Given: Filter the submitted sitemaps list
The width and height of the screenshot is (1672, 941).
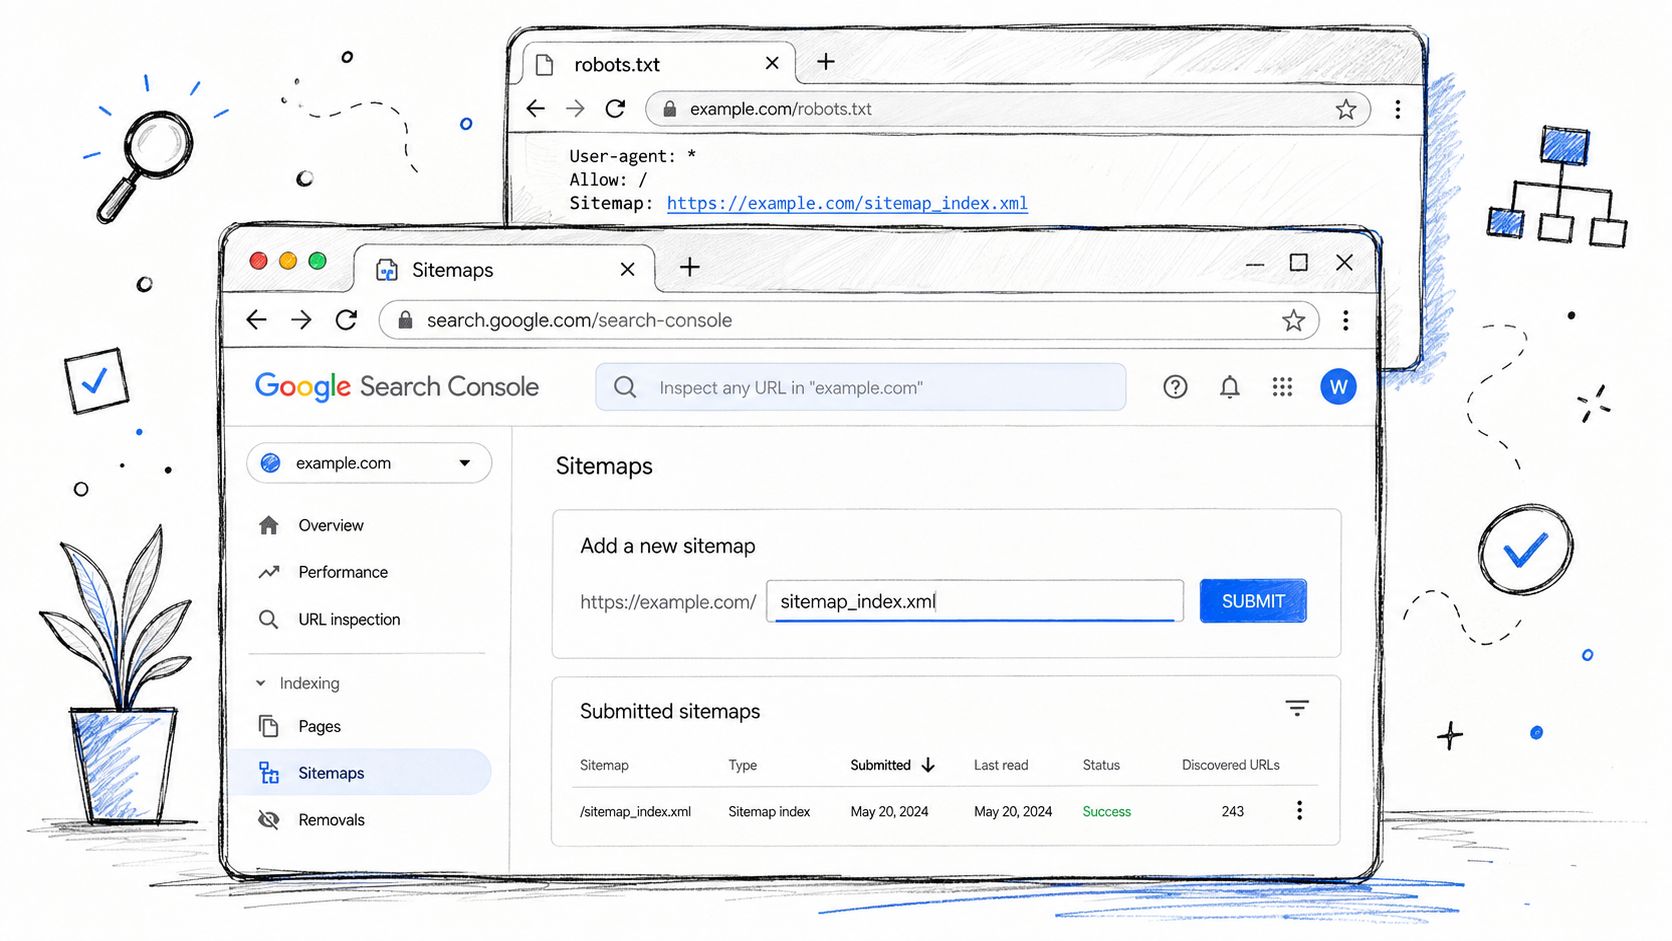Looking at the screenshot, I should pyautogui.click(x=1297, y=709).
